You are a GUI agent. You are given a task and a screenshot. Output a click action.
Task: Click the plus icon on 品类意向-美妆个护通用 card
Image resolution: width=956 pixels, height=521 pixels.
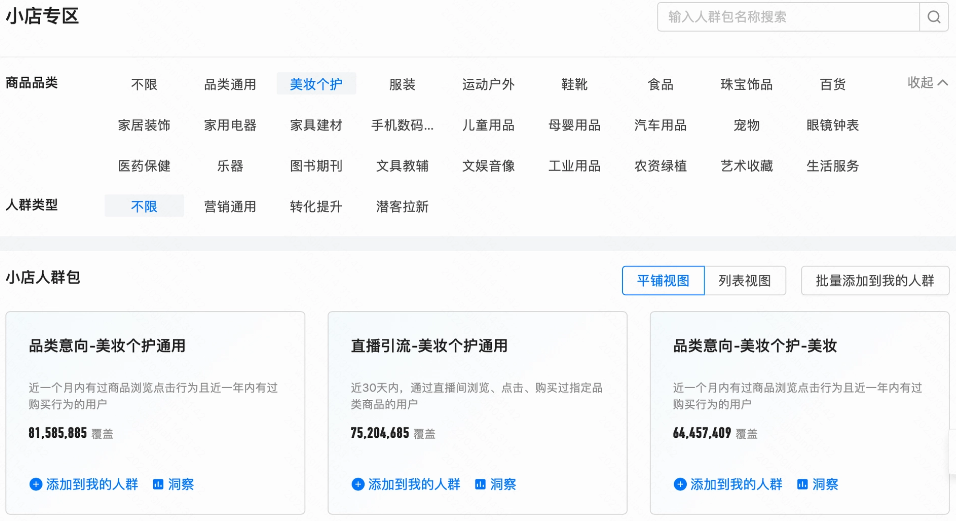[x=36, y=484]
